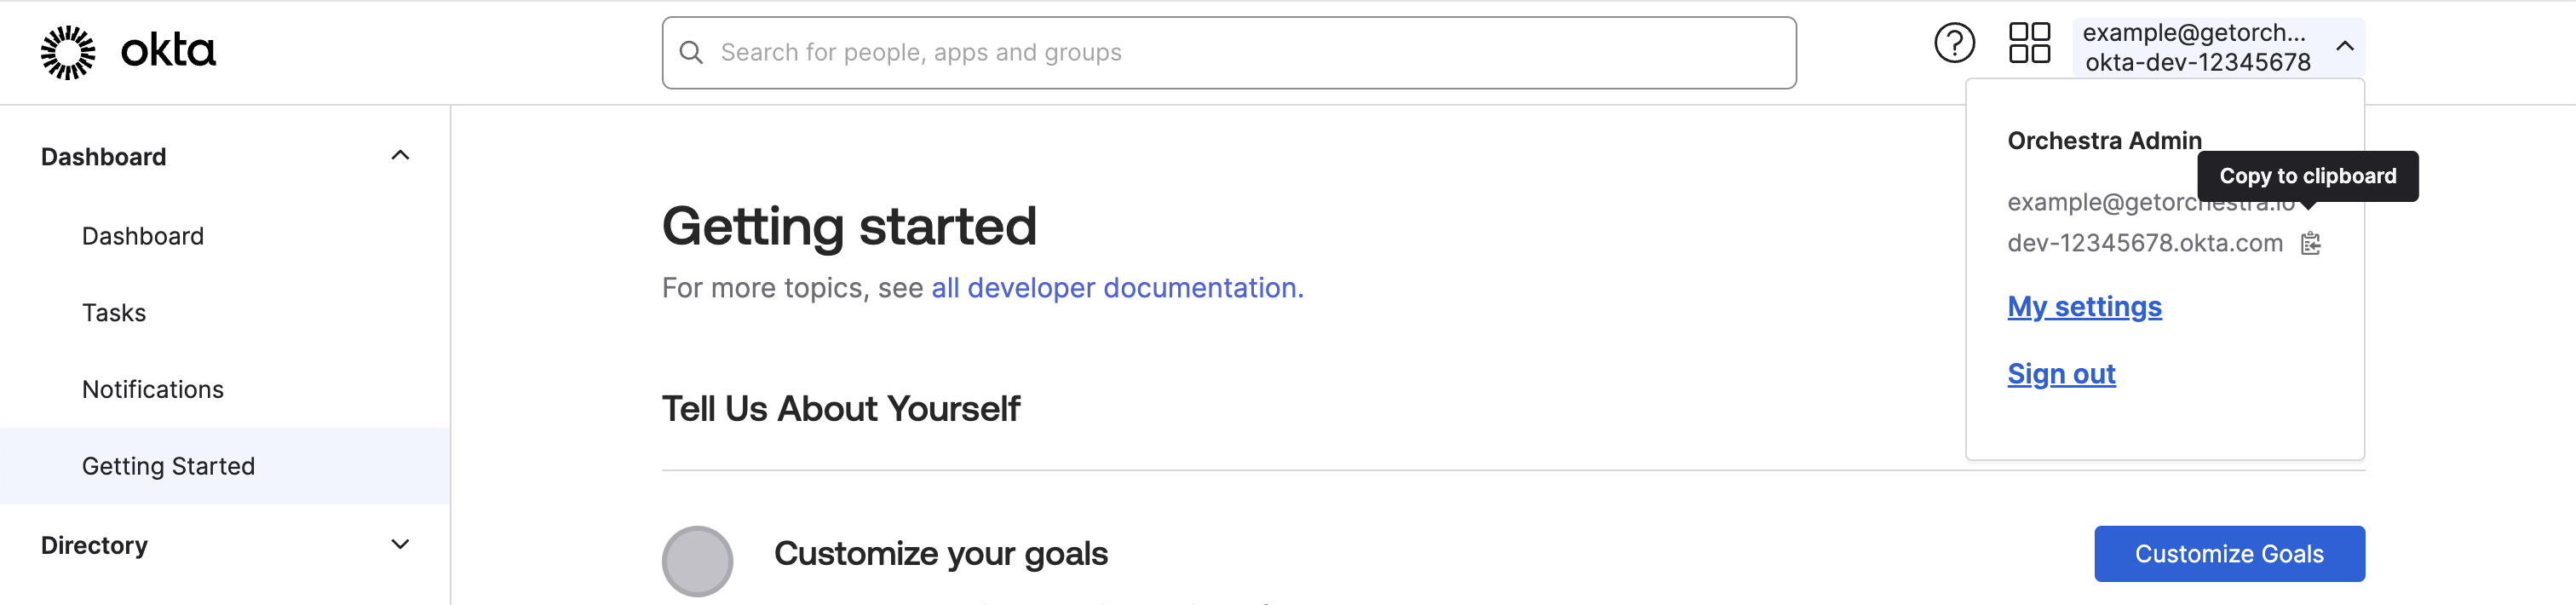The height and width of the screenshot is (605, 2576).
Task: Expand the Directory section in sidebar
Action: (399, 544)
